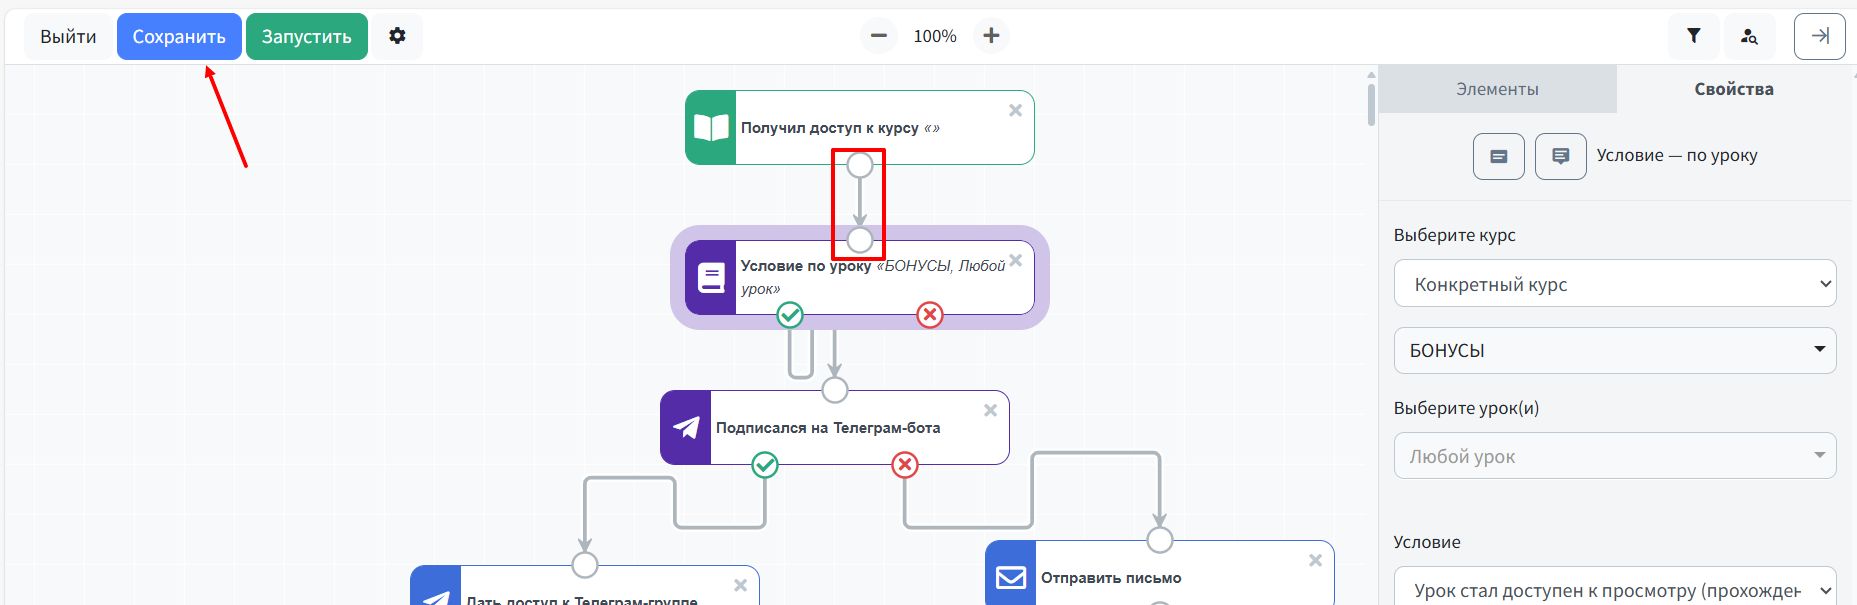Open the Условие dropdown about lesson availability

(1615, 590)
